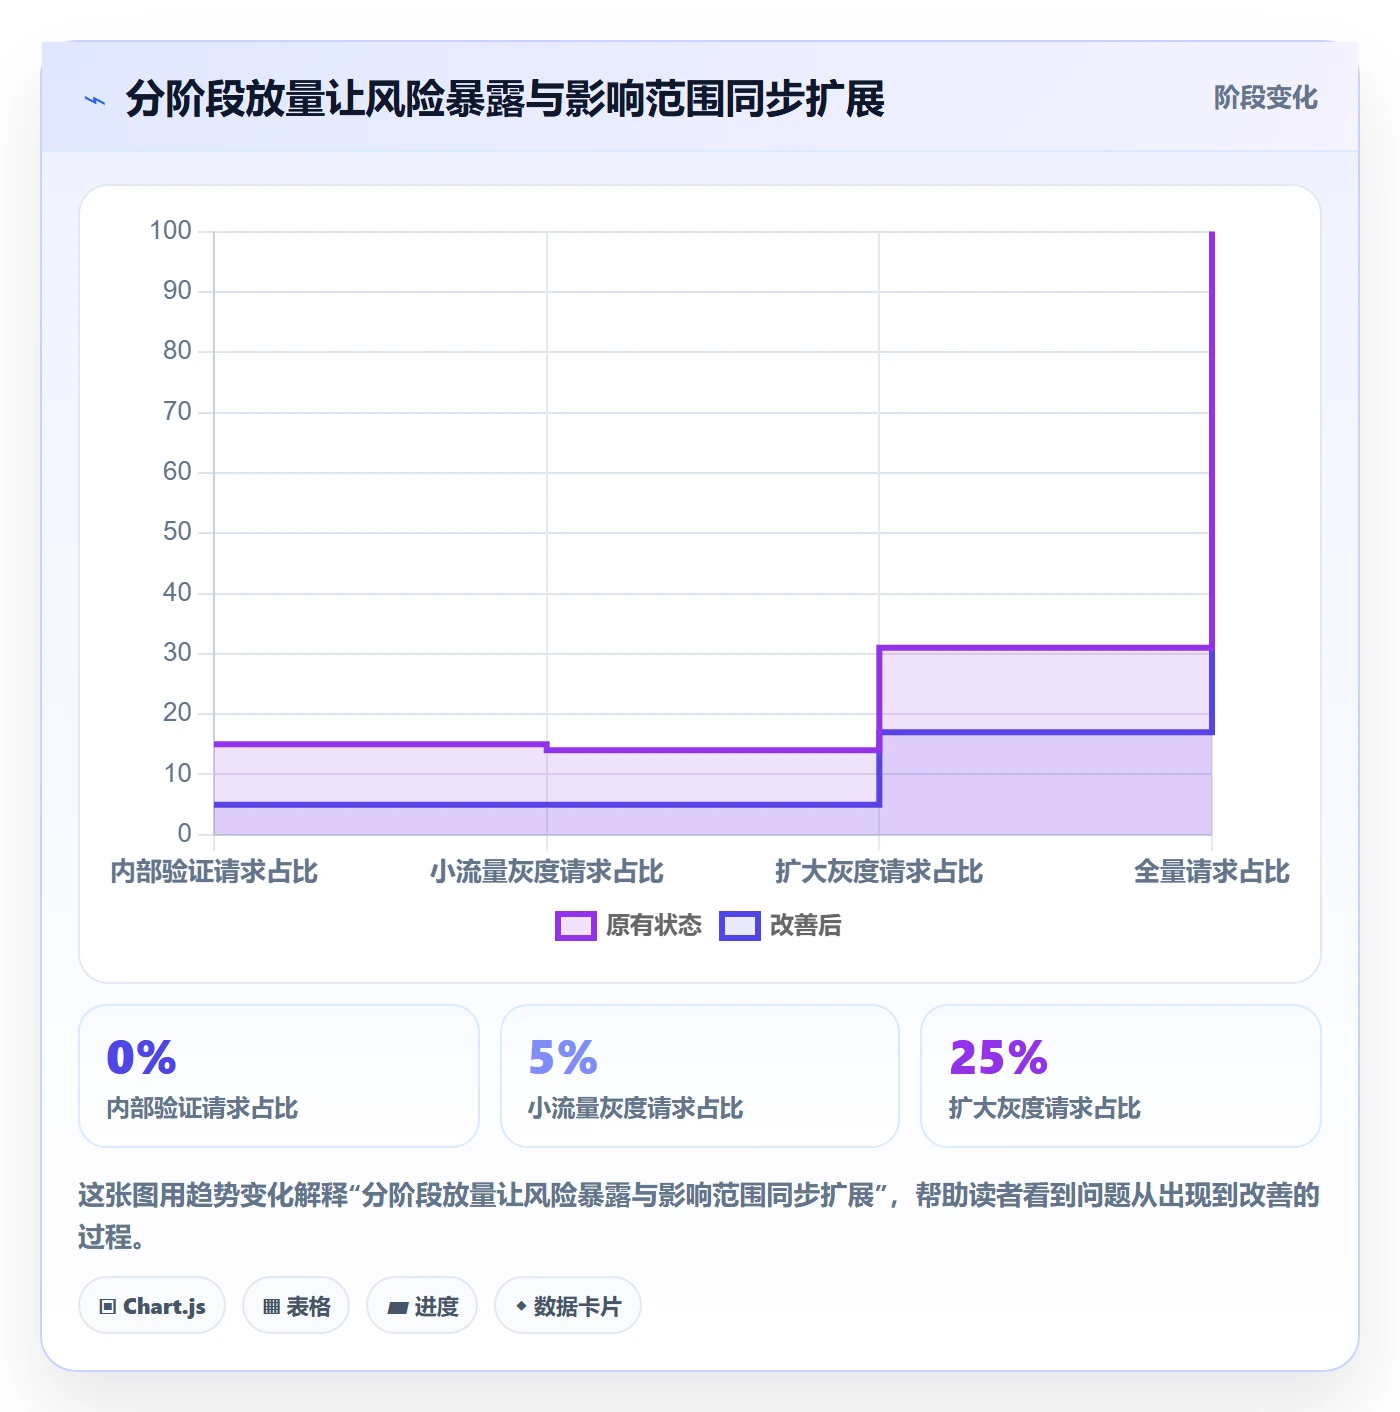
Task: Toggle the 改善后 legend swatch
Action: coord(740,926)
